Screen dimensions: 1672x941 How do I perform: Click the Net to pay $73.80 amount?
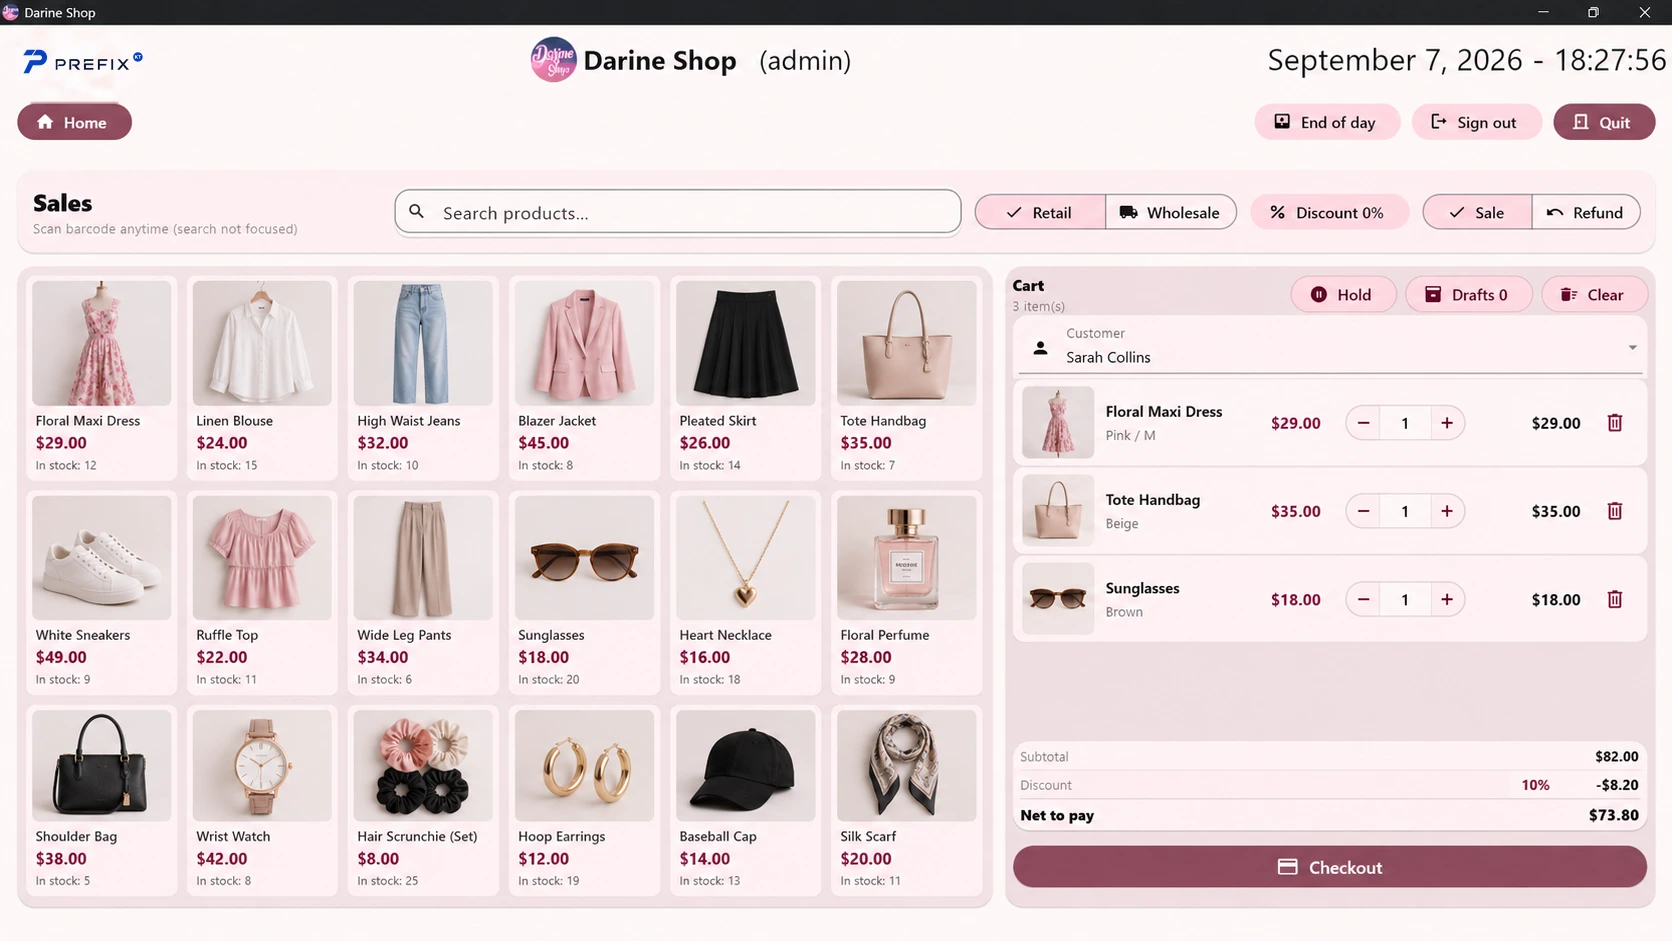click(1613, 815)
